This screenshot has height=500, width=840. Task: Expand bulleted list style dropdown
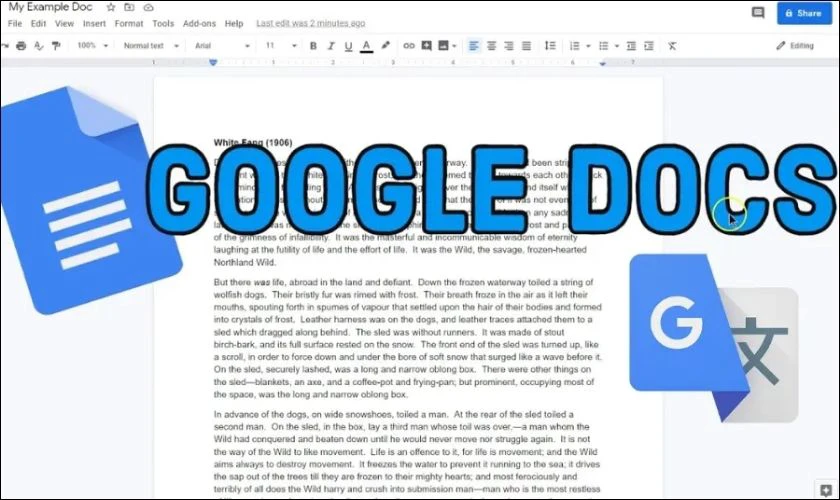tap(617, 46)
